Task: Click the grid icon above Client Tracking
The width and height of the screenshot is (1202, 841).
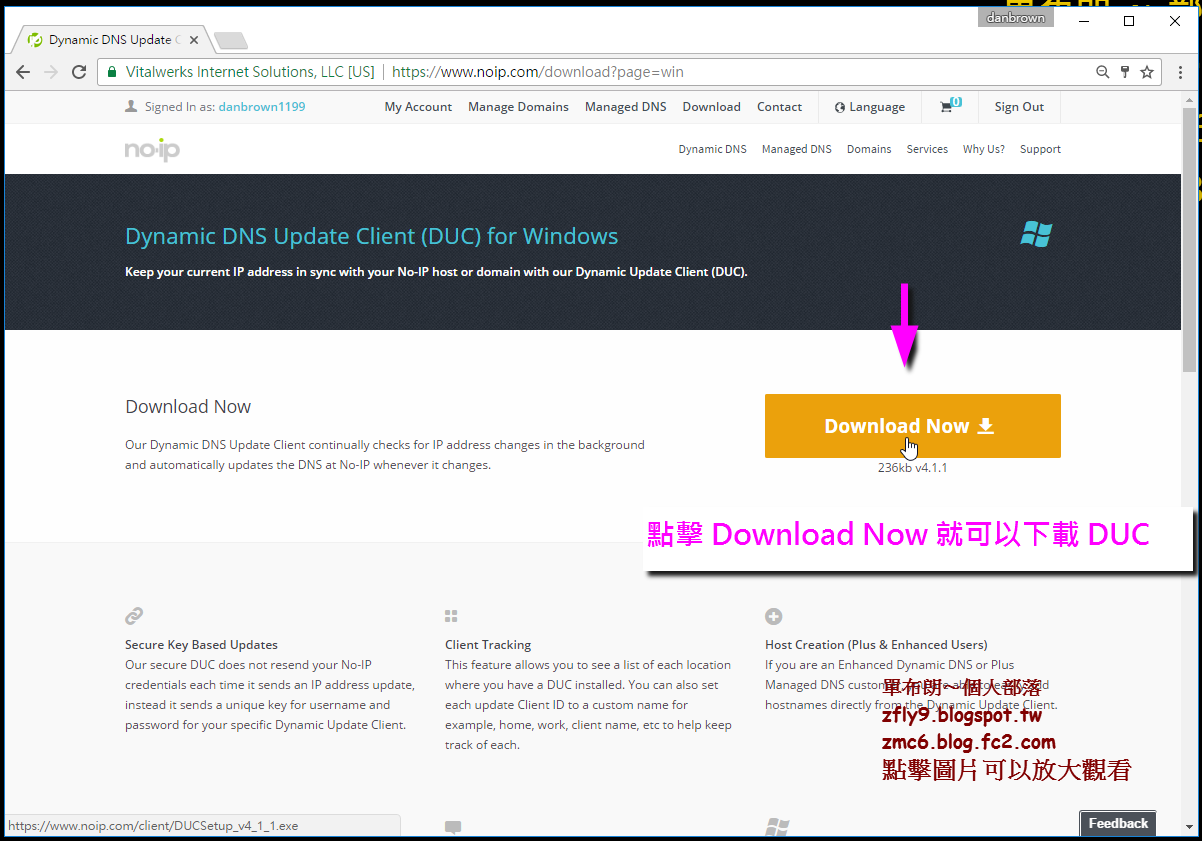Action: coord(451,616)
